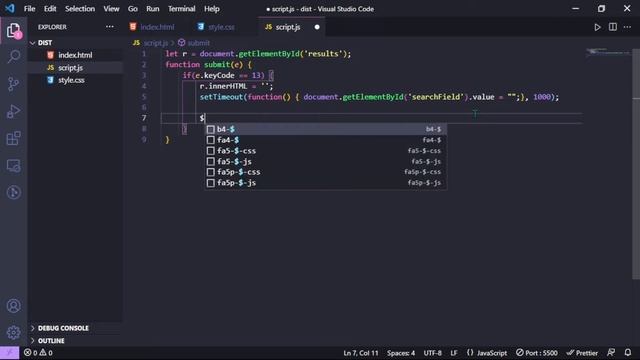Select the fa5p-$-css snippet suggestion
Image resolution: width=640 pixels, height=360 pixels.
(325, 172)
